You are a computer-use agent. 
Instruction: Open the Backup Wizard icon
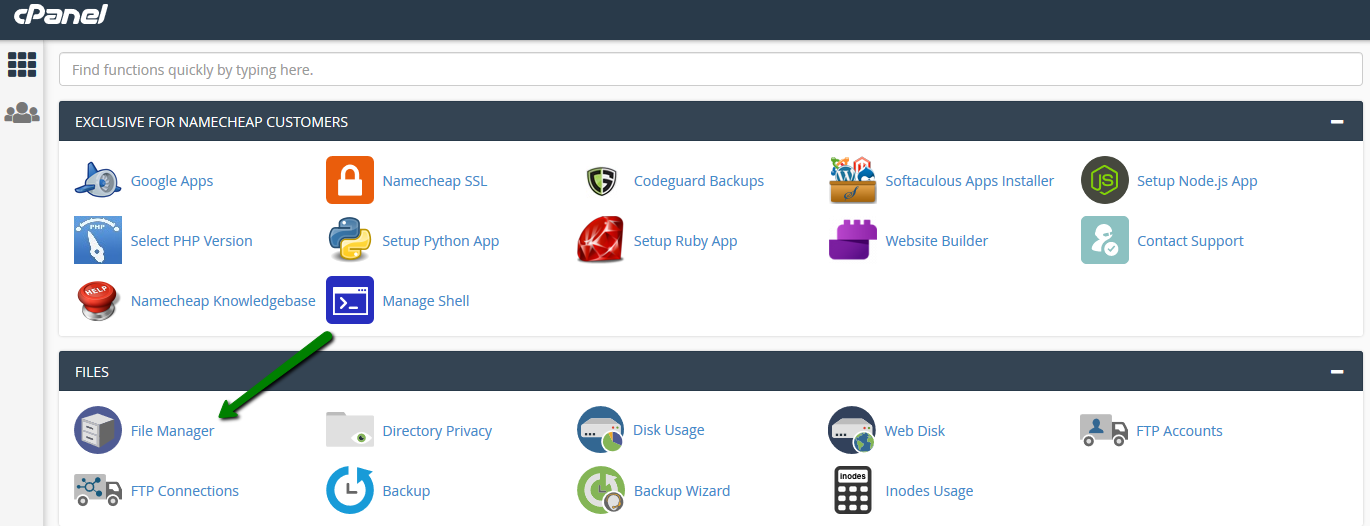point(601,491)
